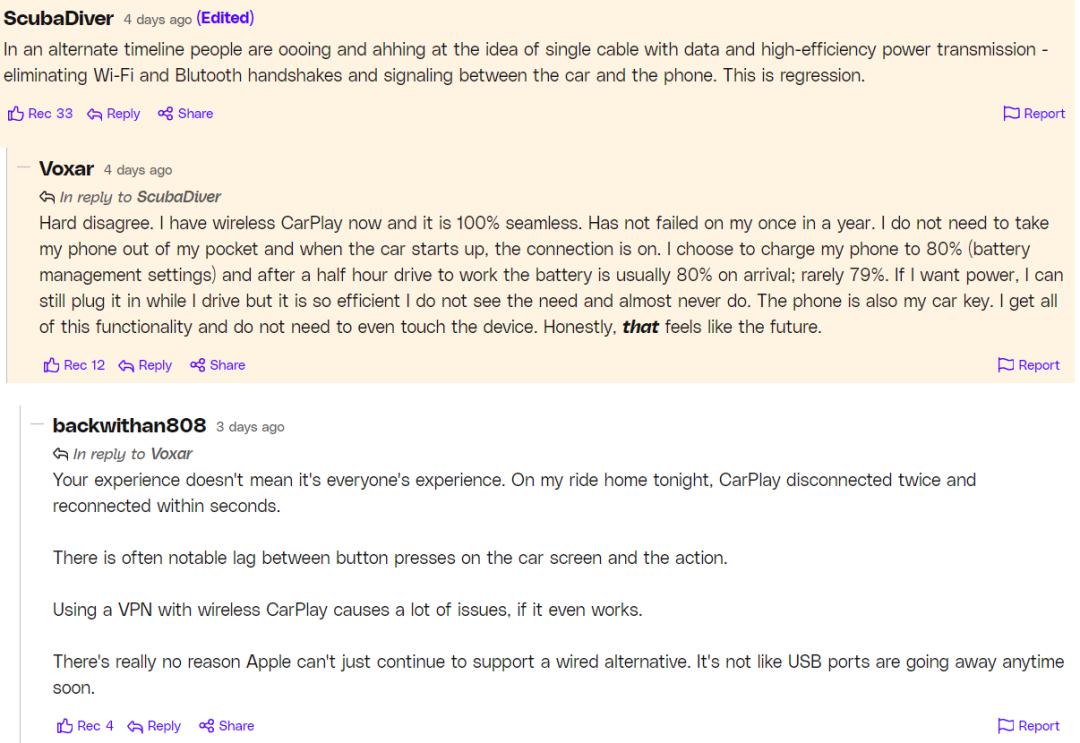
Task: Click flag icon to report ScubaDiver's comment
Action: coord(1011,114)
